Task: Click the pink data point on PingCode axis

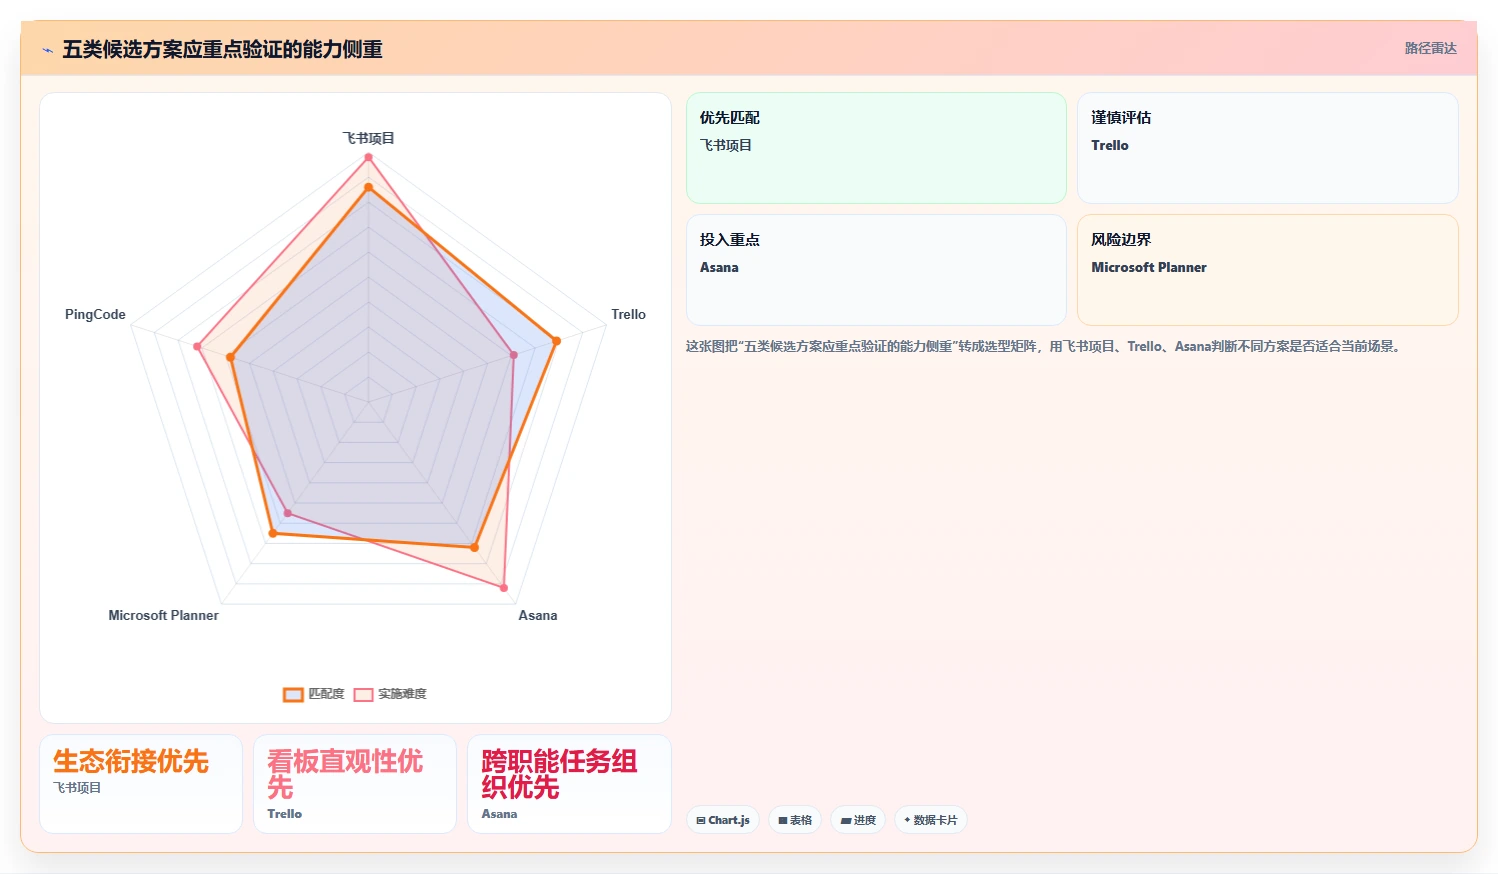Action: click(x=197, y=346)
